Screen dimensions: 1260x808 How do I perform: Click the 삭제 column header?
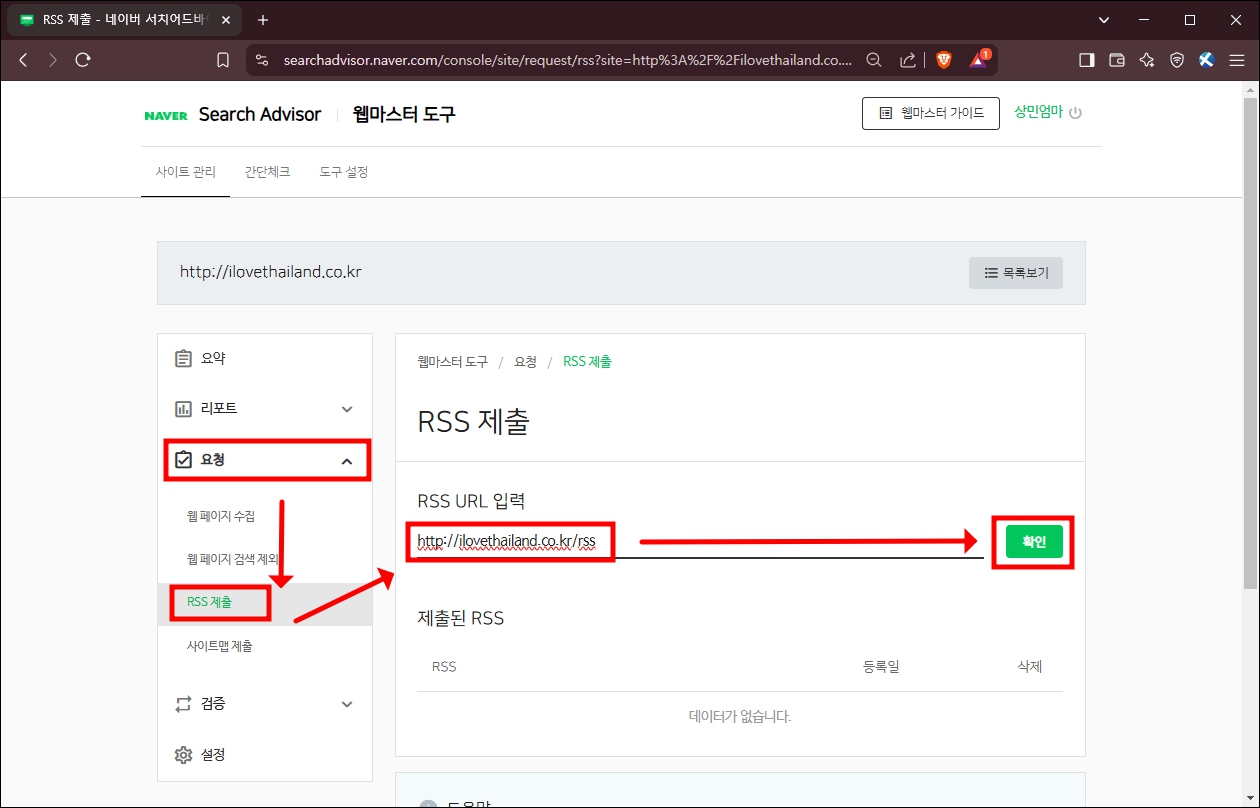coord(1029,666)
